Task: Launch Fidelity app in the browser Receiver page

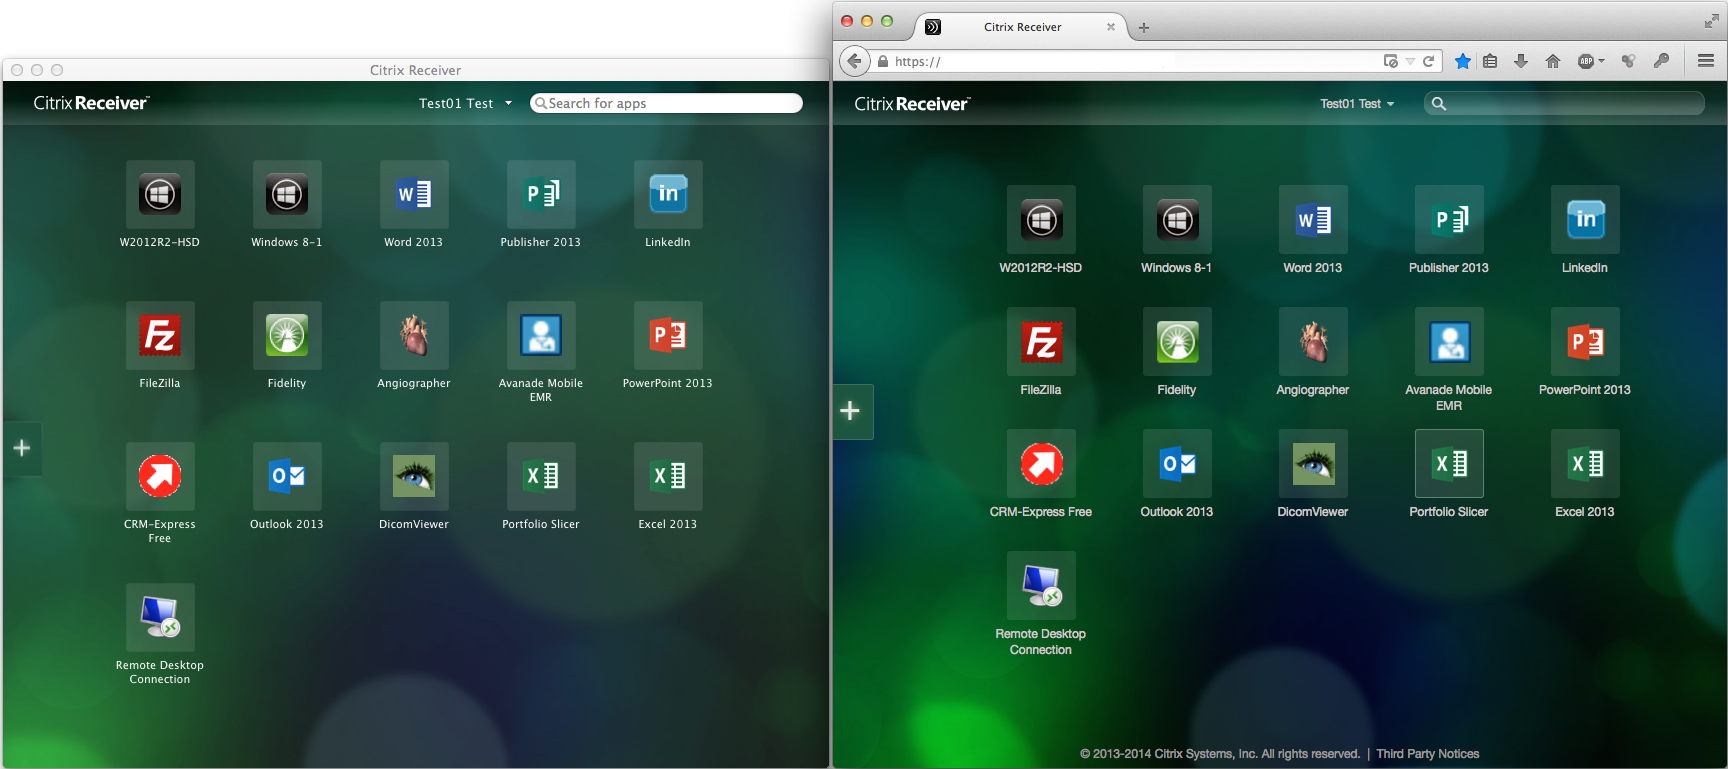Action: (1177, 342)
